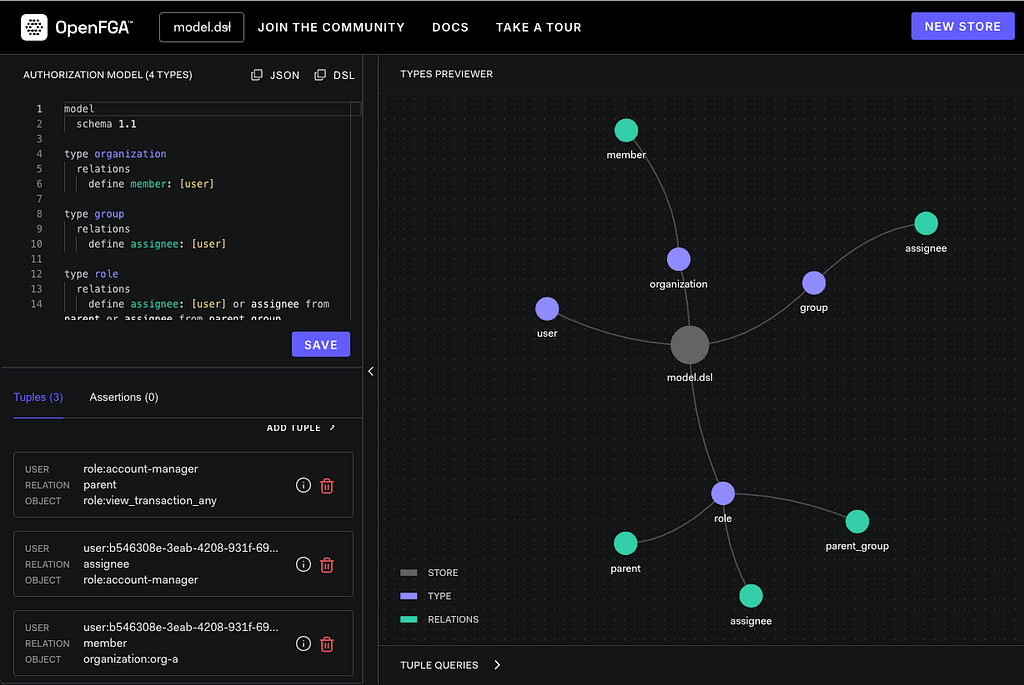Open the model.dsl store selector

tap(202, 27)
